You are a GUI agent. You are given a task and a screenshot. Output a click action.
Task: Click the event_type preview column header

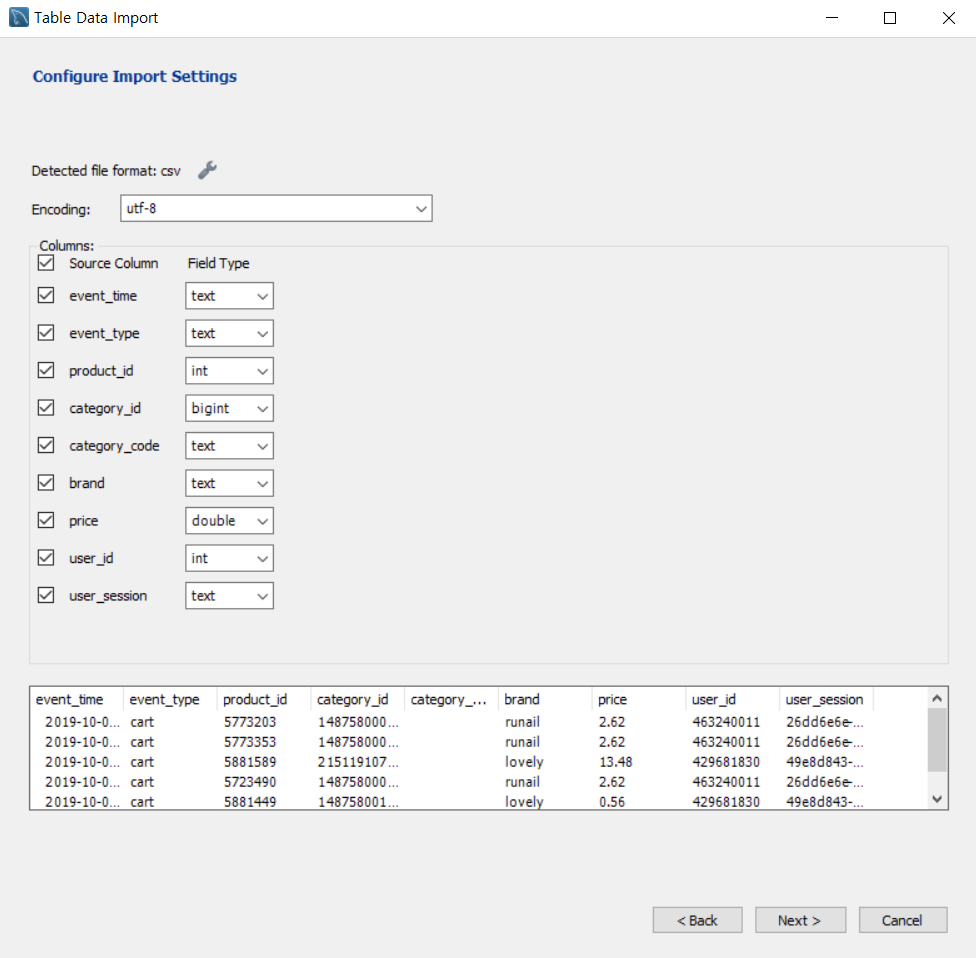[x=170, y=699]
